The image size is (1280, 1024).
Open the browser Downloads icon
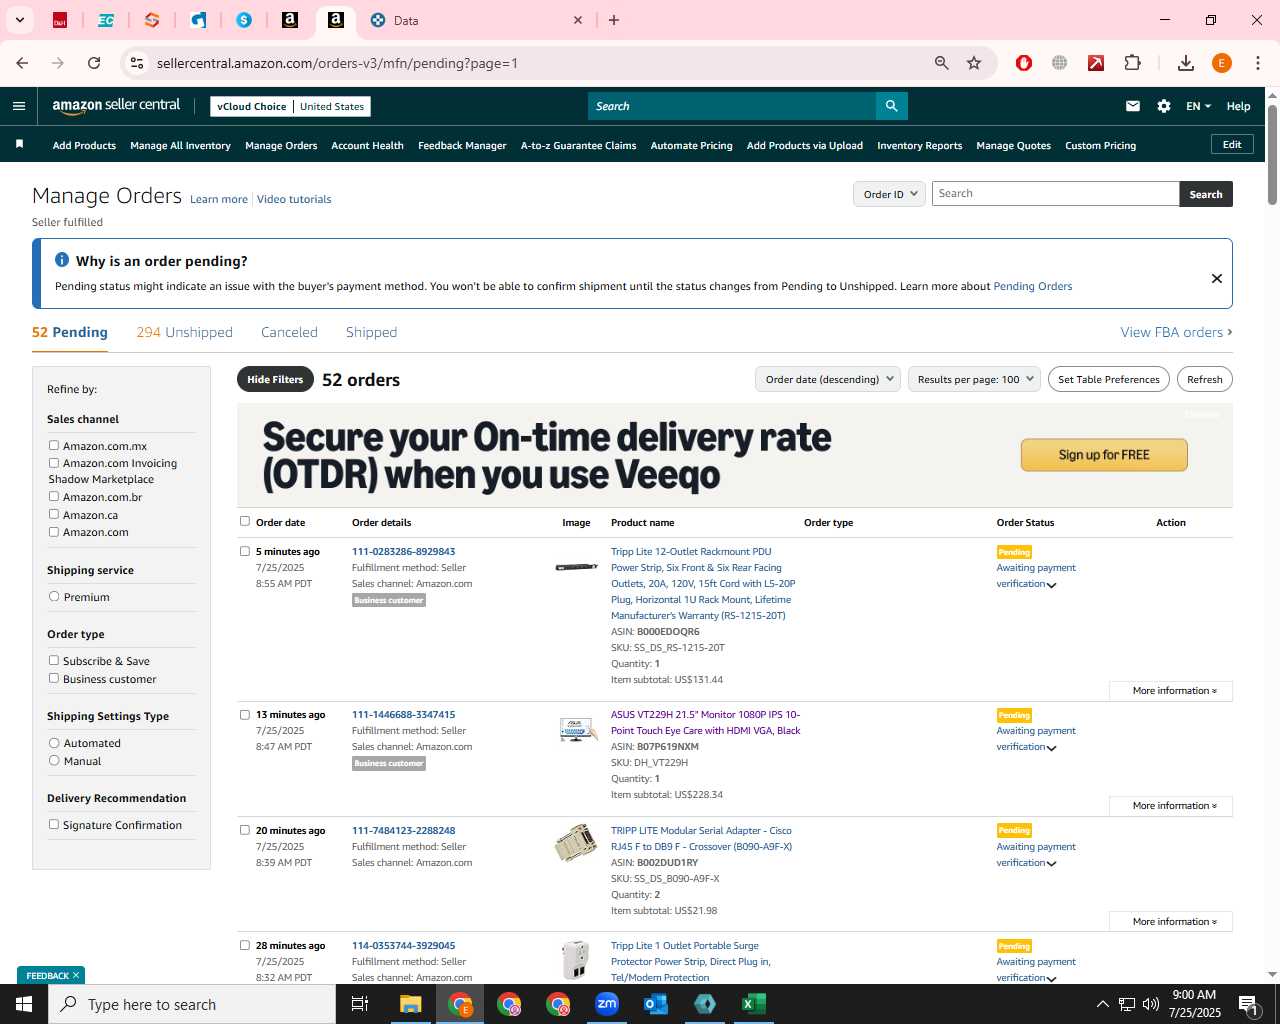point(1186,63)
